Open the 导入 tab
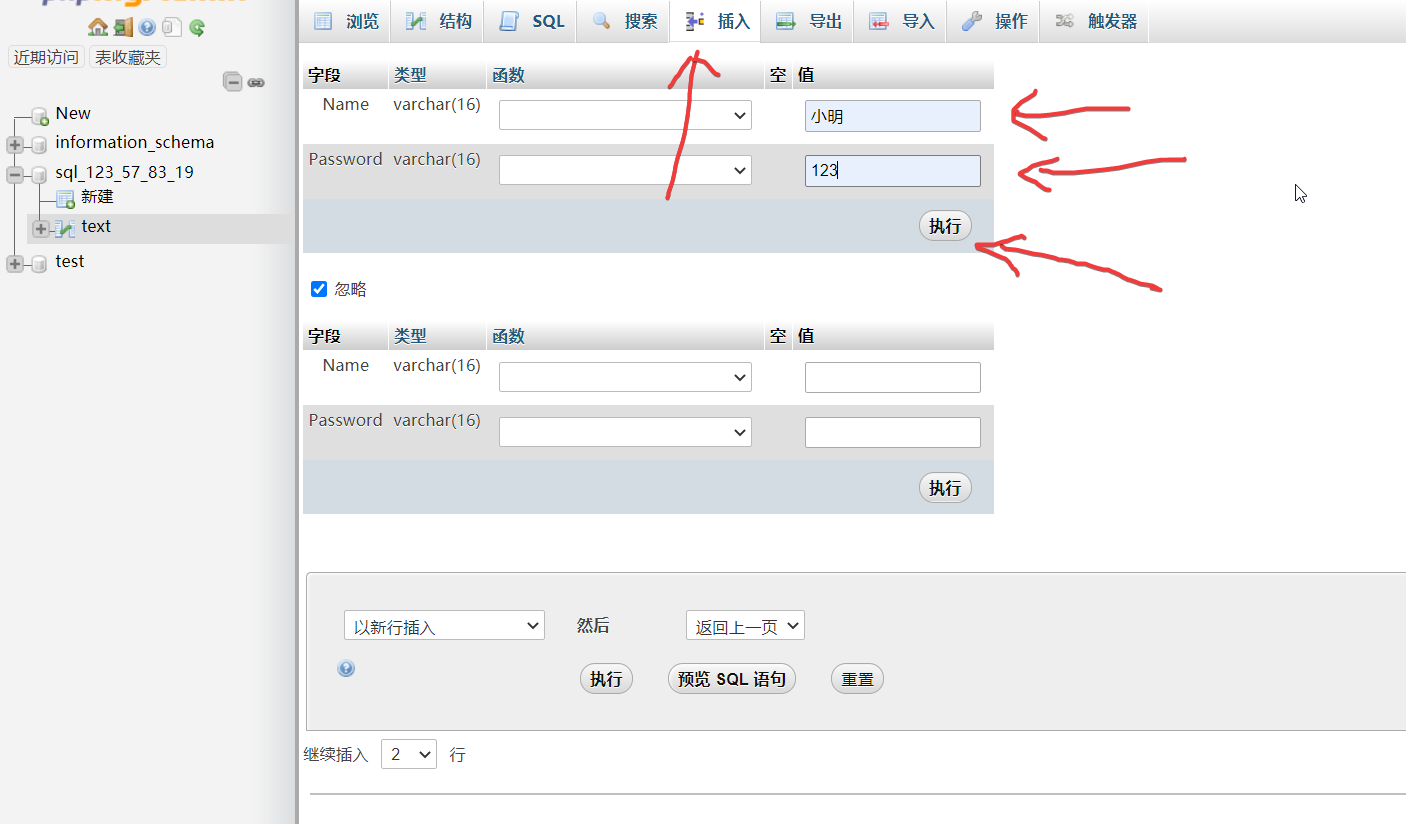Screen dimensions: 1406x824 coord(900,21)
